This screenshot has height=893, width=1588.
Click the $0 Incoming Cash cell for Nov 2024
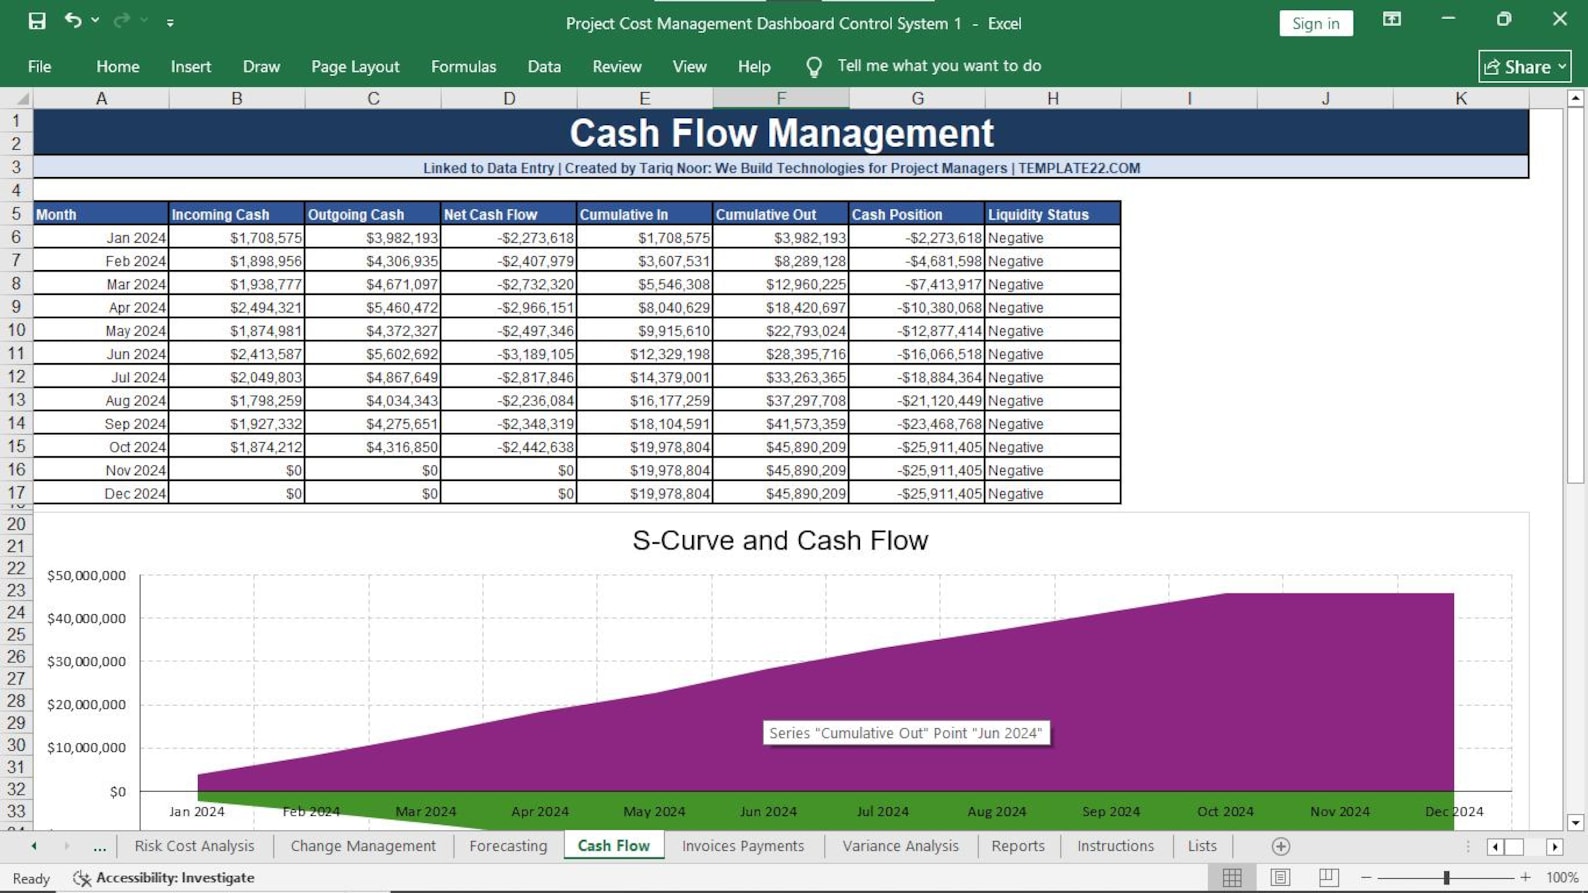pyautogui.click(x=237, y=470)
